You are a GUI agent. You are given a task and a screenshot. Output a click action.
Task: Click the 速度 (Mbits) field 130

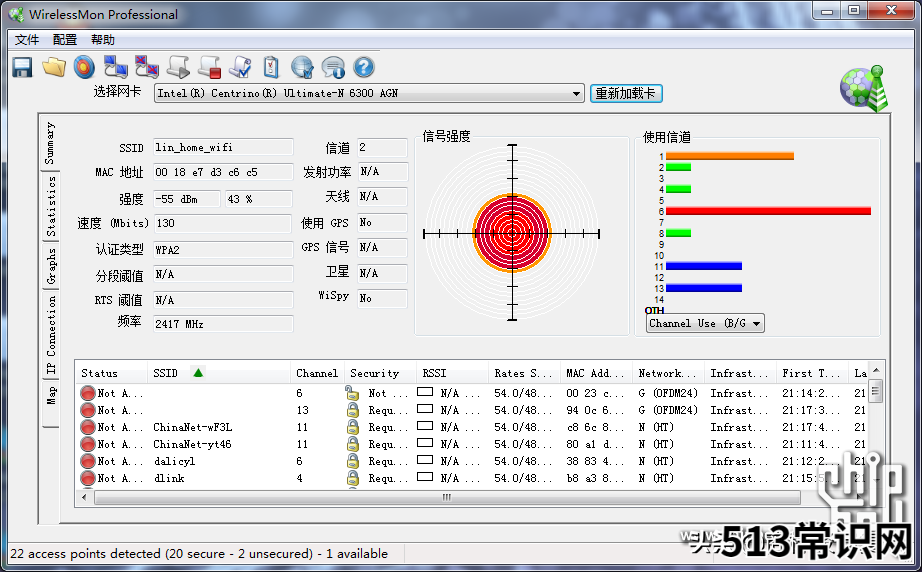click(223, 223)
